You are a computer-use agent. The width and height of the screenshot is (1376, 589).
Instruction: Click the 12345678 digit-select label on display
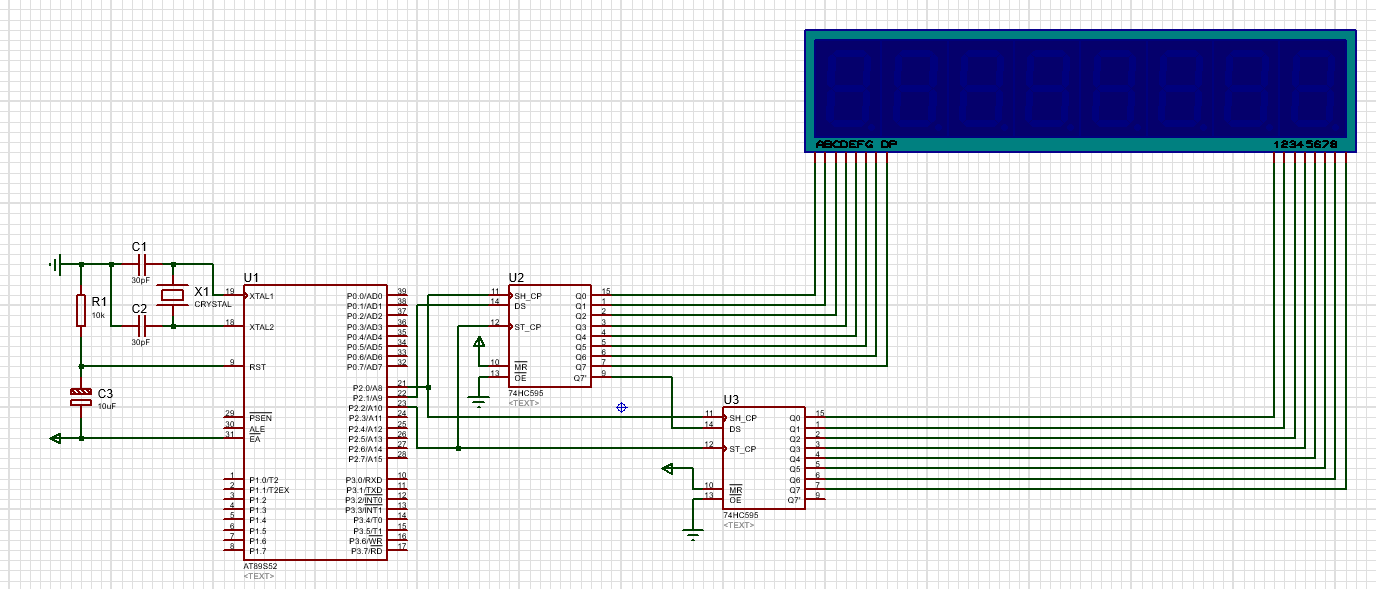tap(1305, 144)
